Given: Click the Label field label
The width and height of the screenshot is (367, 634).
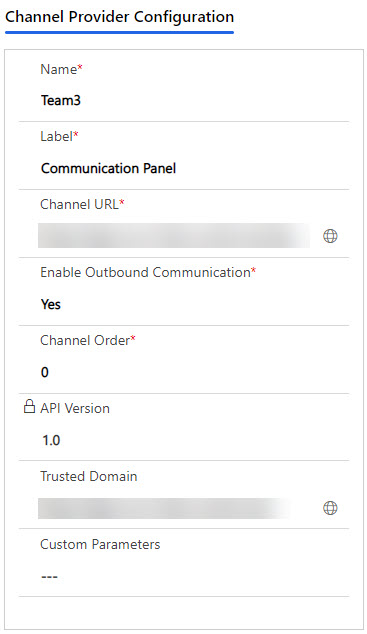Looking at the screenshot, I should pos(56,137).
